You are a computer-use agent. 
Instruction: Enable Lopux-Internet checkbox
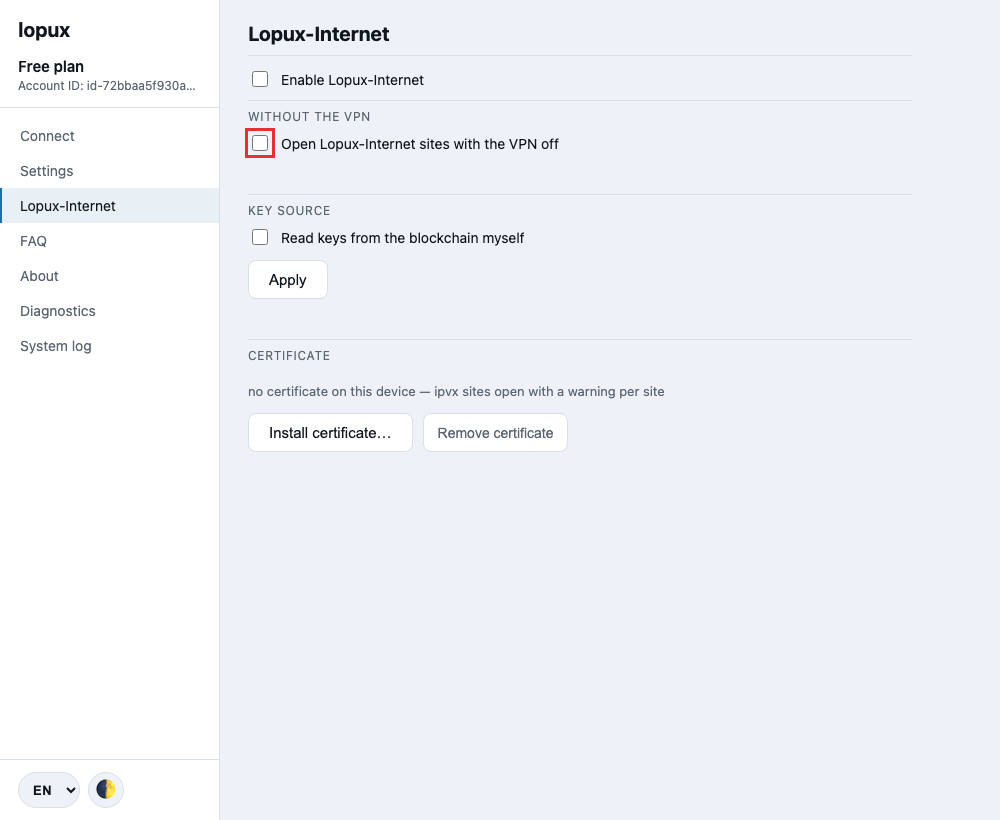pyautogui.click(x=260, y=79)
